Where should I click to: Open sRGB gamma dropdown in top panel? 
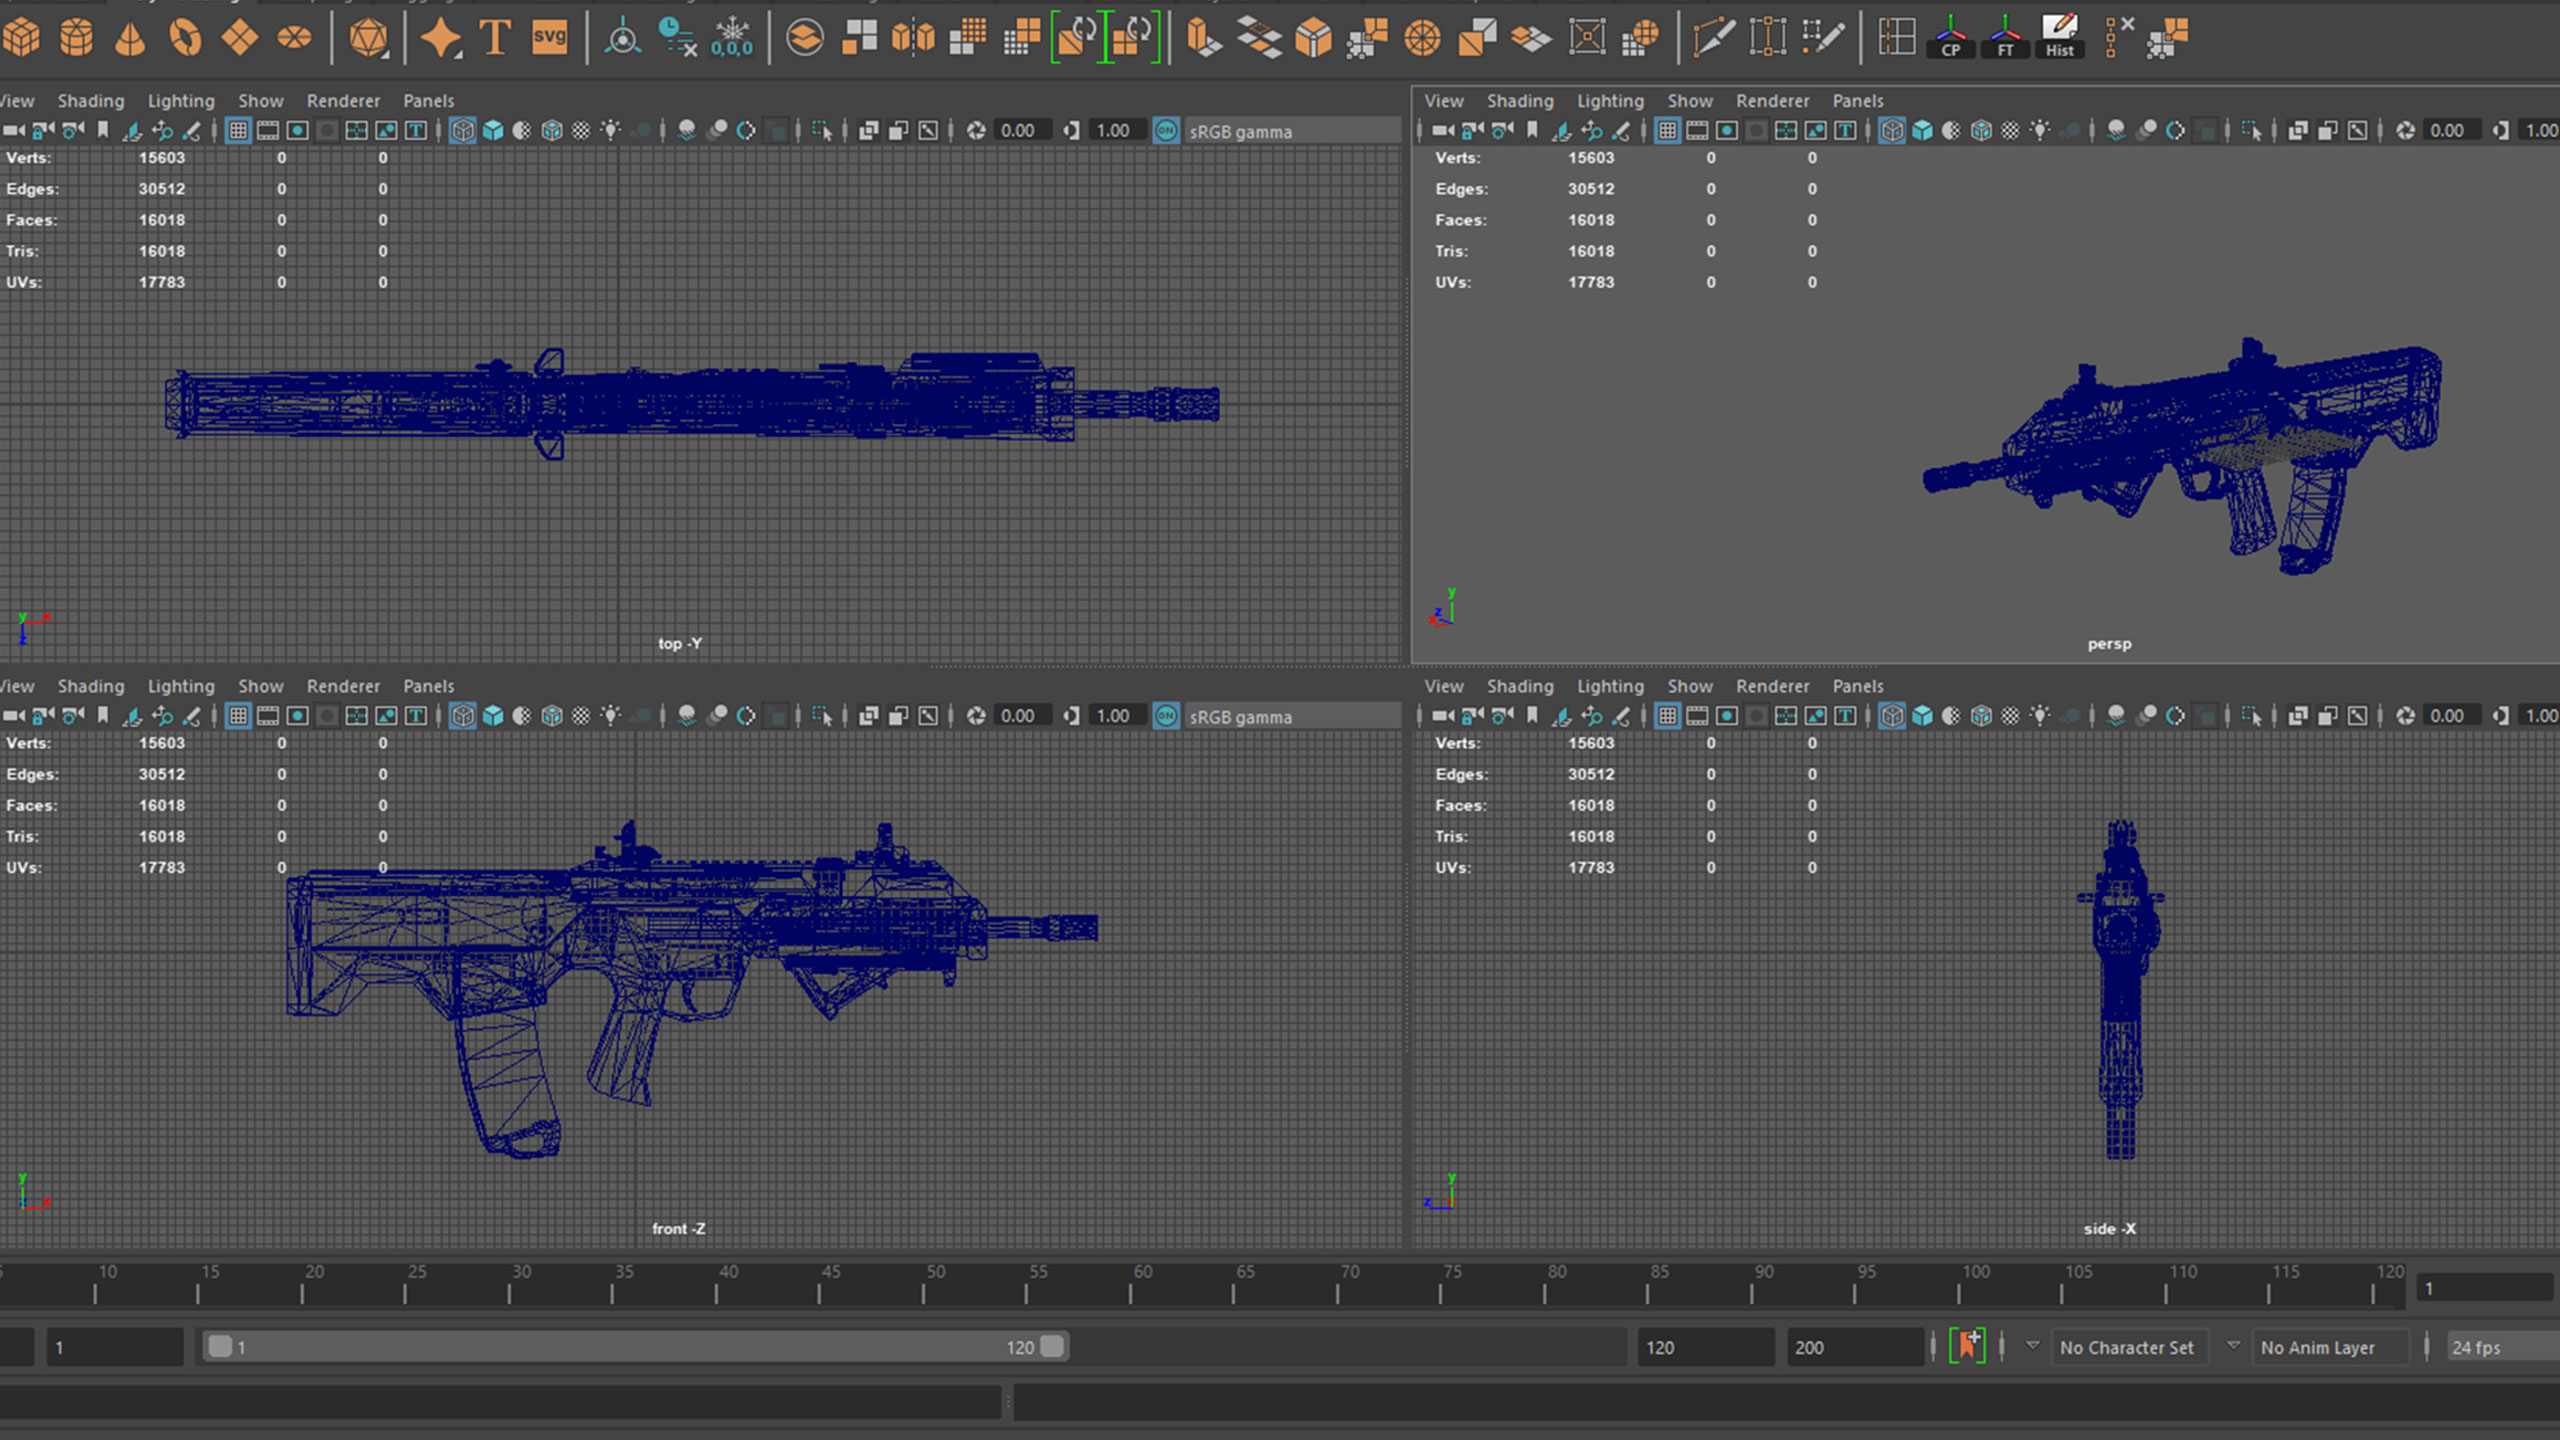pyautogui.click(x=1290, y=131)
